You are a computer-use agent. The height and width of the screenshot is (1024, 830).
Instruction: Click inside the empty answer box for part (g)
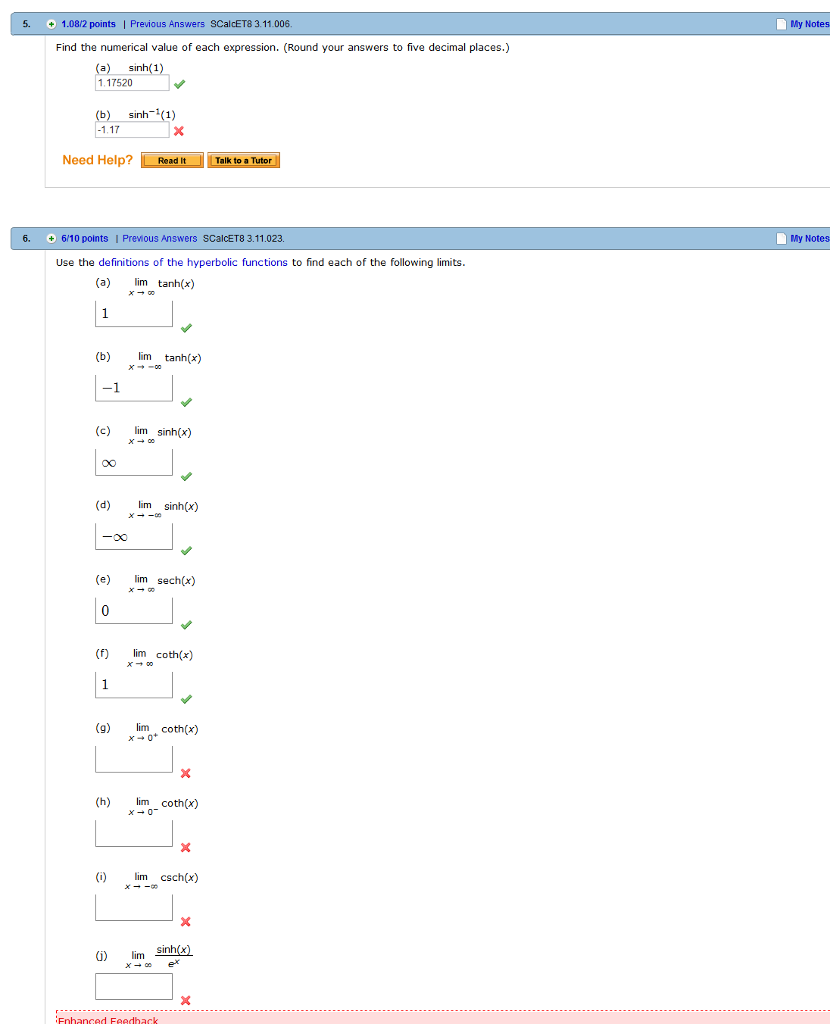(133, 758)
